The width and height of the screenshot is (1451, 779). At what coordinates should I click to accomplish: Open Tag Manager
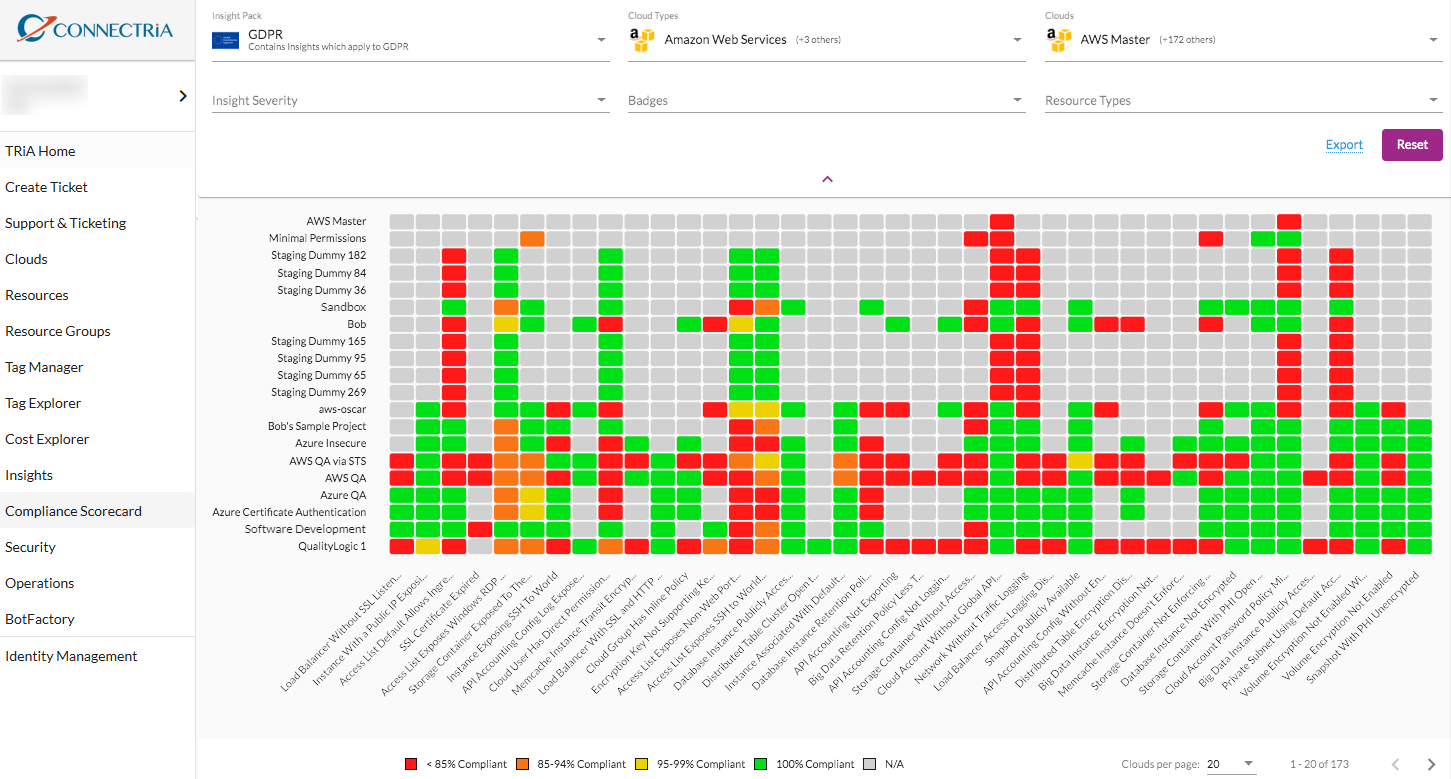point(98,367)
